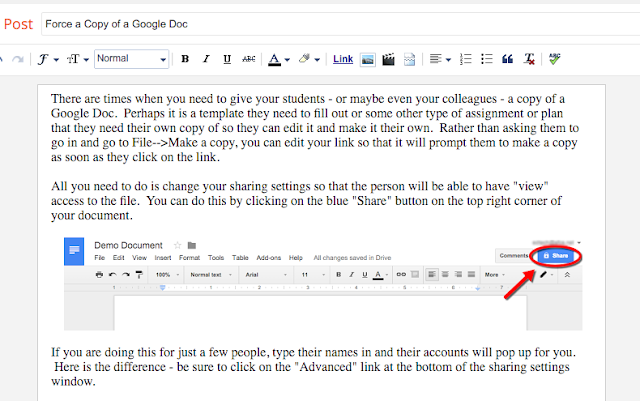Viewport: 640px width, 401px height.
Task: Open the font family dropdown
Action: [x=48, y=59]
